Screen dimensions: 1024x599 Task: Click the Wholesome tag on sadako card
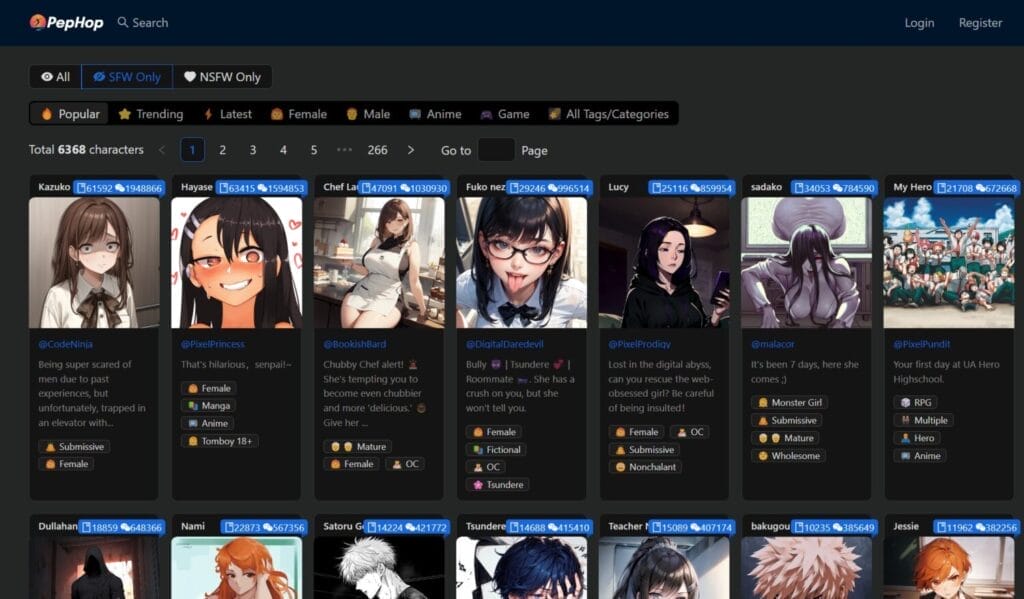coord(788,456)
